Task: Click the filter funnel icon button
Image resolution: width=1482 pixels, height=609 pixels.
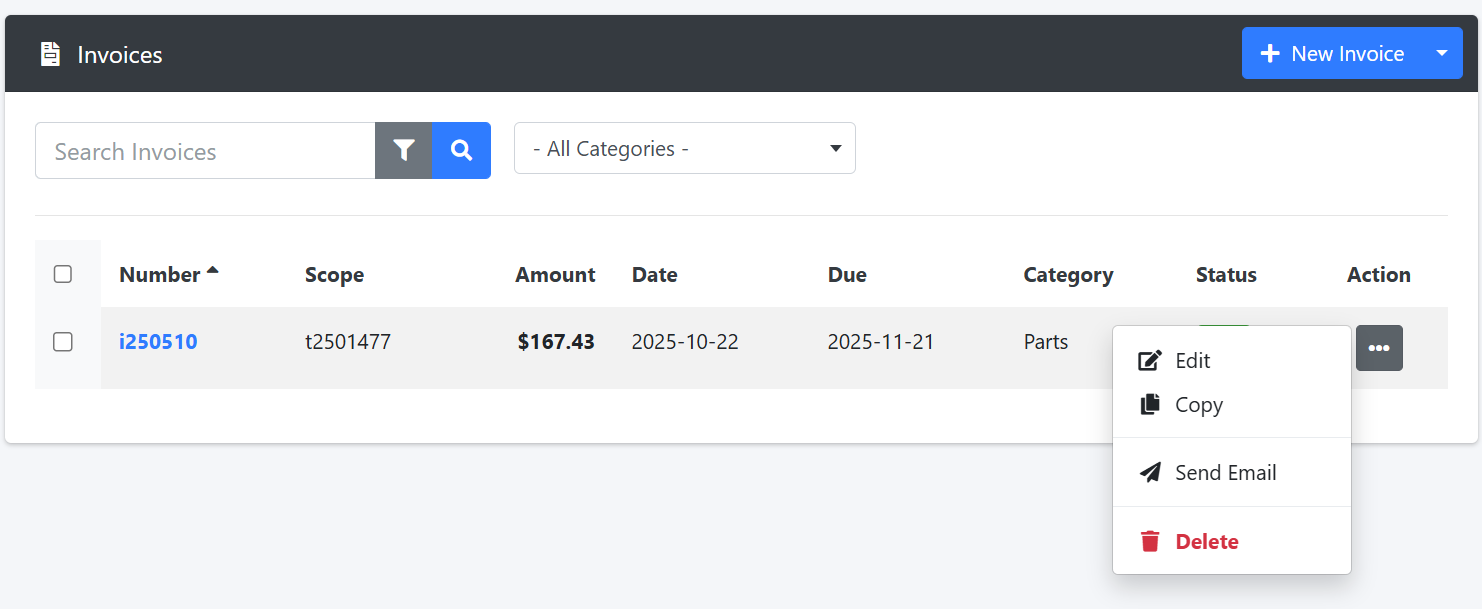Action: click(403, 150)
